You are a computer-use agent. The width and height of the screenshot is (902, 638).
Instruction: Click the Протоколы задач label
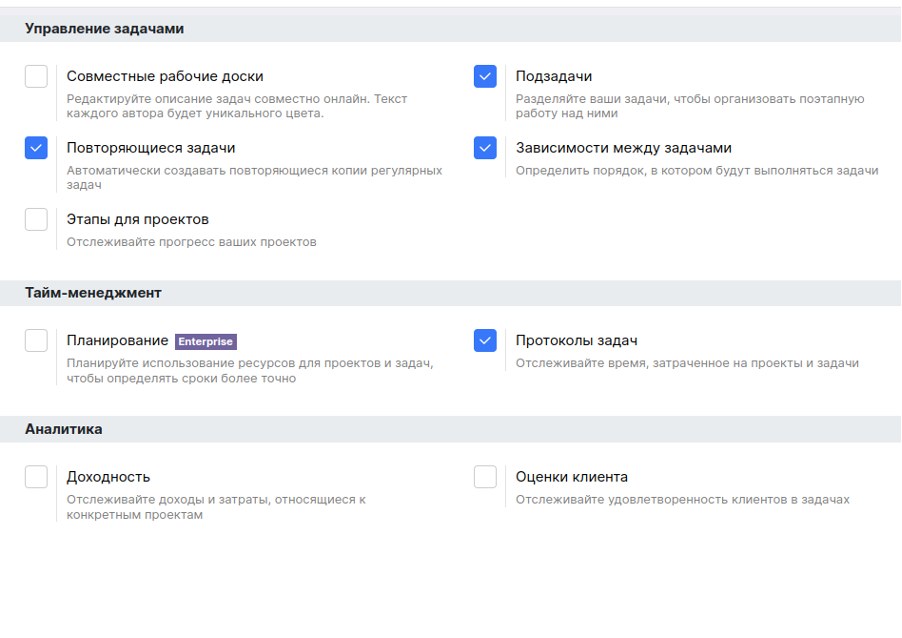pos(576,340)
